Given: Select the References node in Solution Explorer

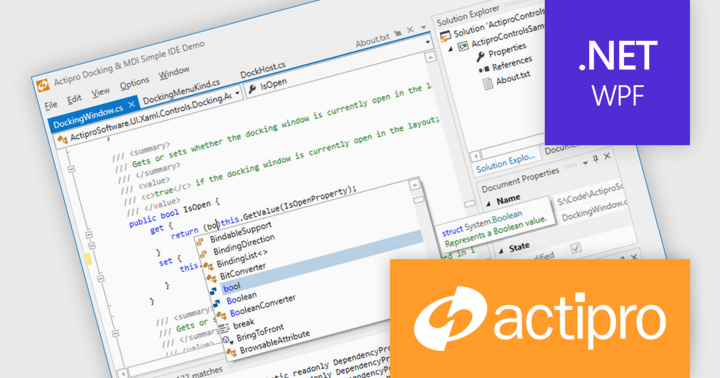Looking at the screenshot, I should tap(512, 64).
